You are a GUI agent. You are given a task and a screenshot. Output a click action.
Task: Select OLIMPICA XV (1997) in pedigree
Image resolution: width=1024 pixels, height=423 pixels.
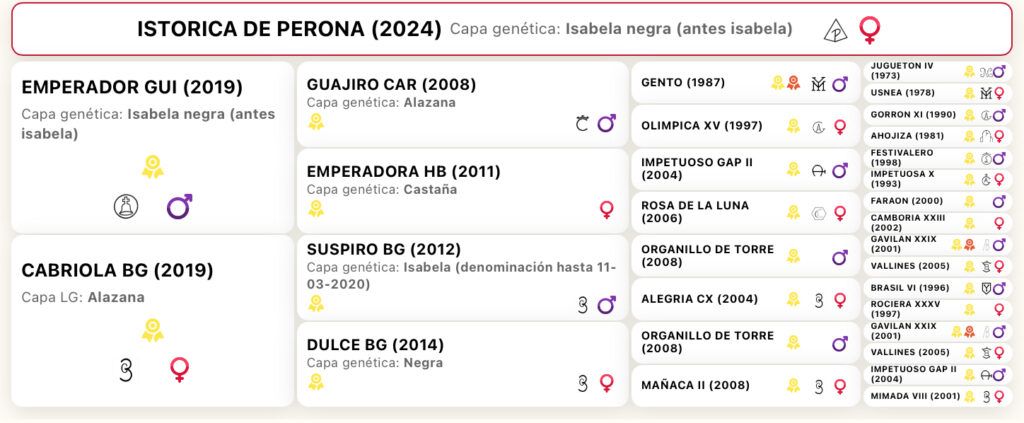click(x=746, y=126)
